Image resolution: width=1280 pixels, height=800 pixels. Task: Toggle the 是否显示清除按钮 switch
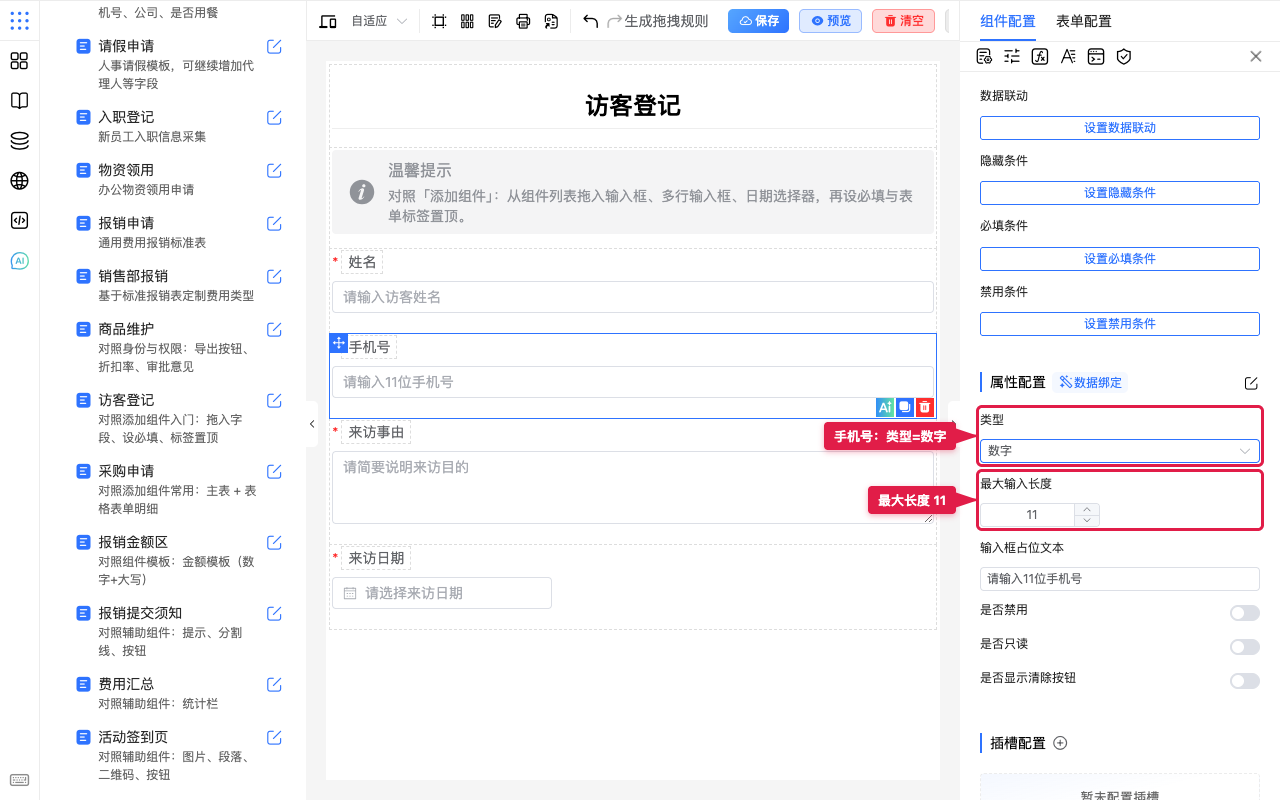coord(1245,681)
